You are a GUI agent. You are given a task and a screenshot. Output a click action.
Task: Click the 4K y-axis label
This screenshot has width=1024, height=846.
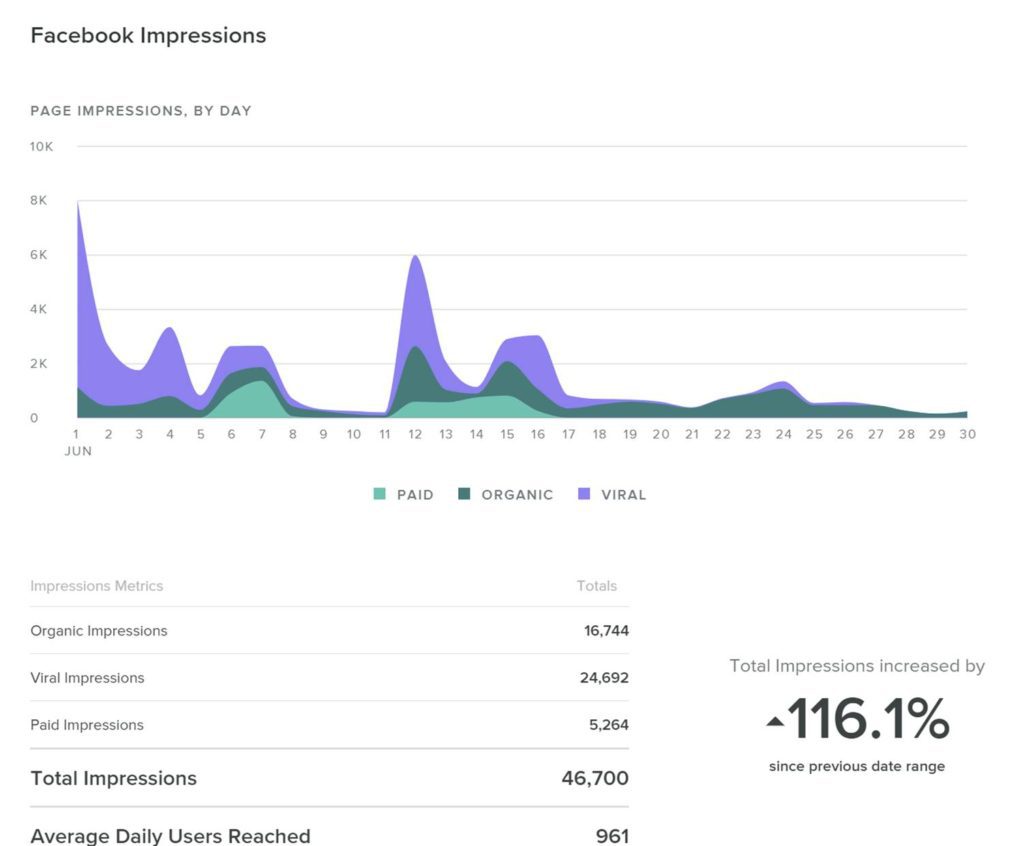(39, 309)
